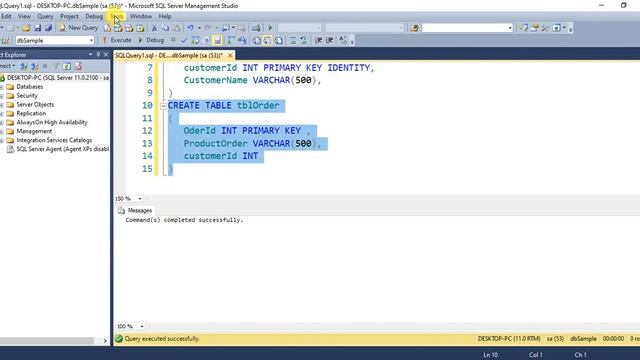The image size is (640, 360).
Task: Select SQL Server Agent tree item
Action: click(62, 149)
